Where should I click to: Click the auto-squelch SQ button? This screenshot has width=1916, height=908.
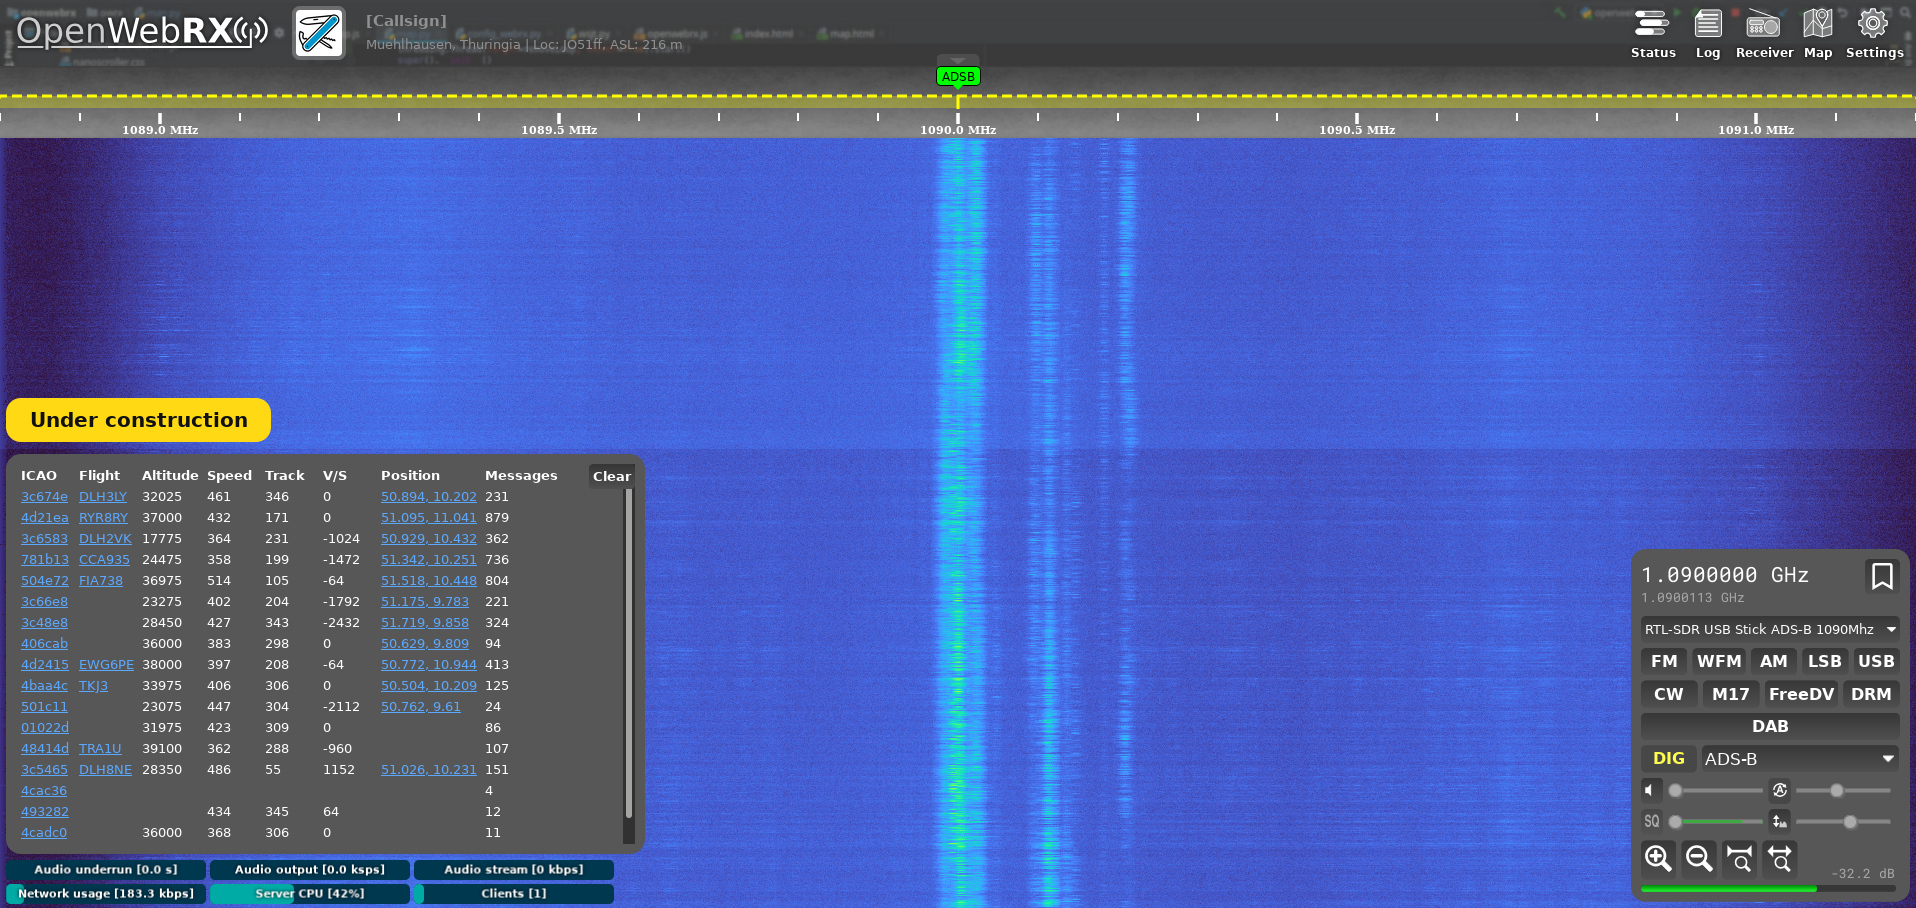pyautogui.click(x=1651, y=821)
